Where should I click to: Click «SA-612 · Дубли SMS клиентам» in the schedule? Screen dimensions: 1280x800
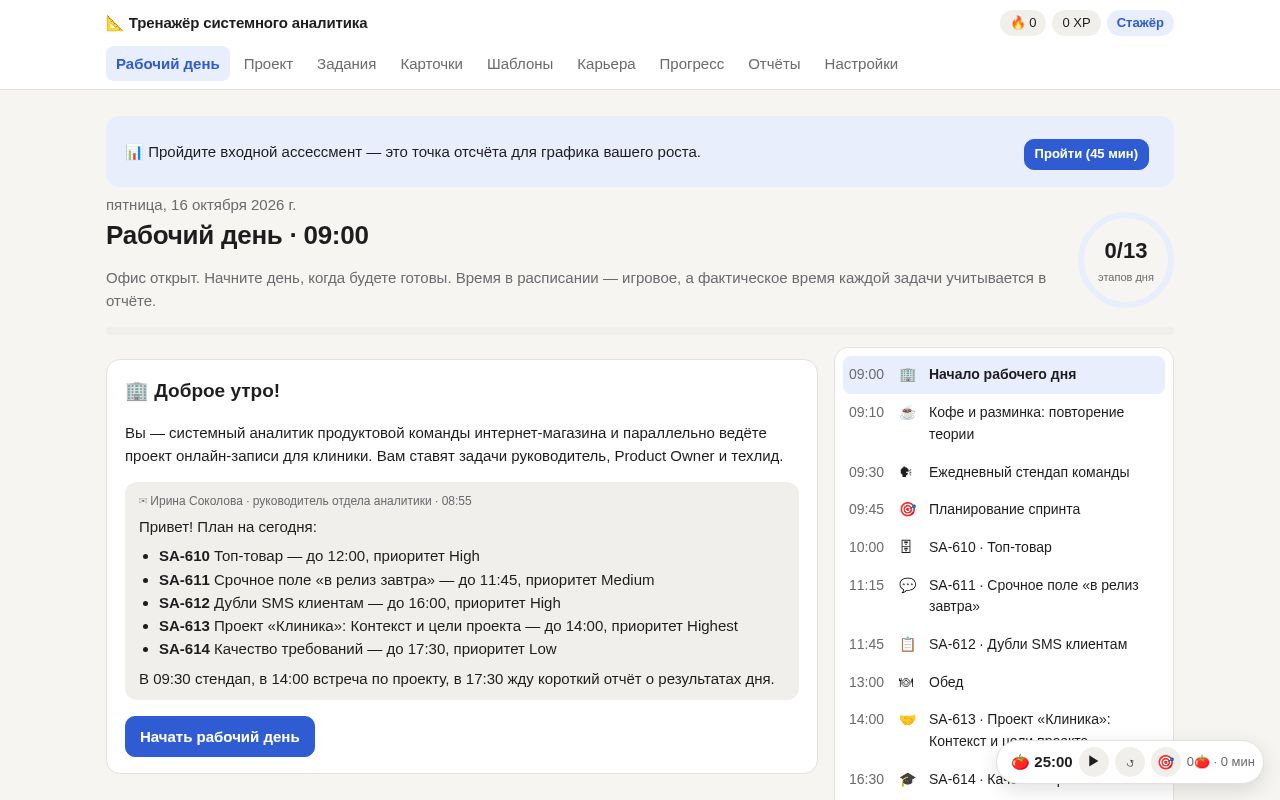[1004, 644]
